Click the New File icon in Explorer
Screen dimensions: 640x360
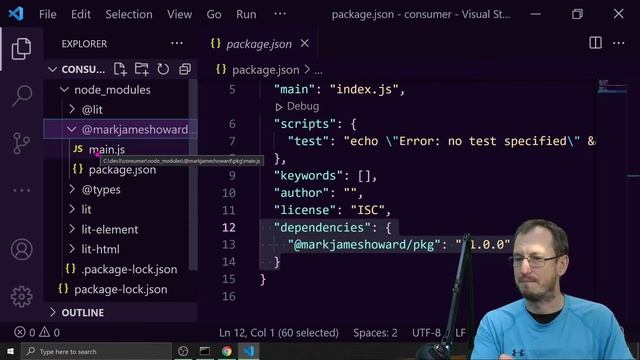pos(120,69)
